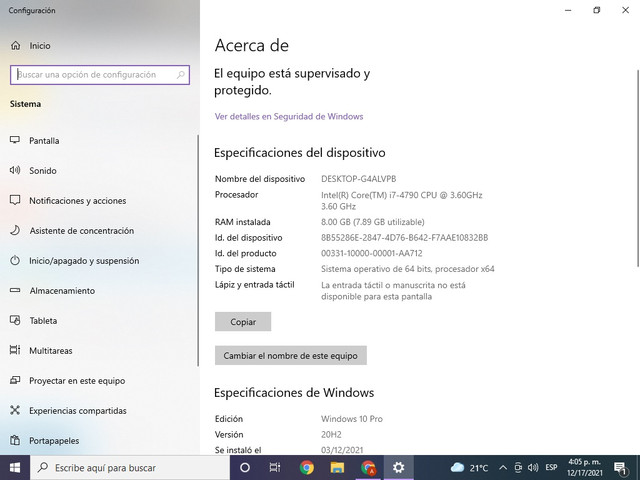Click RAM value 8.00 GB (7.89 GB utilizable)

(x=373, y=222)
